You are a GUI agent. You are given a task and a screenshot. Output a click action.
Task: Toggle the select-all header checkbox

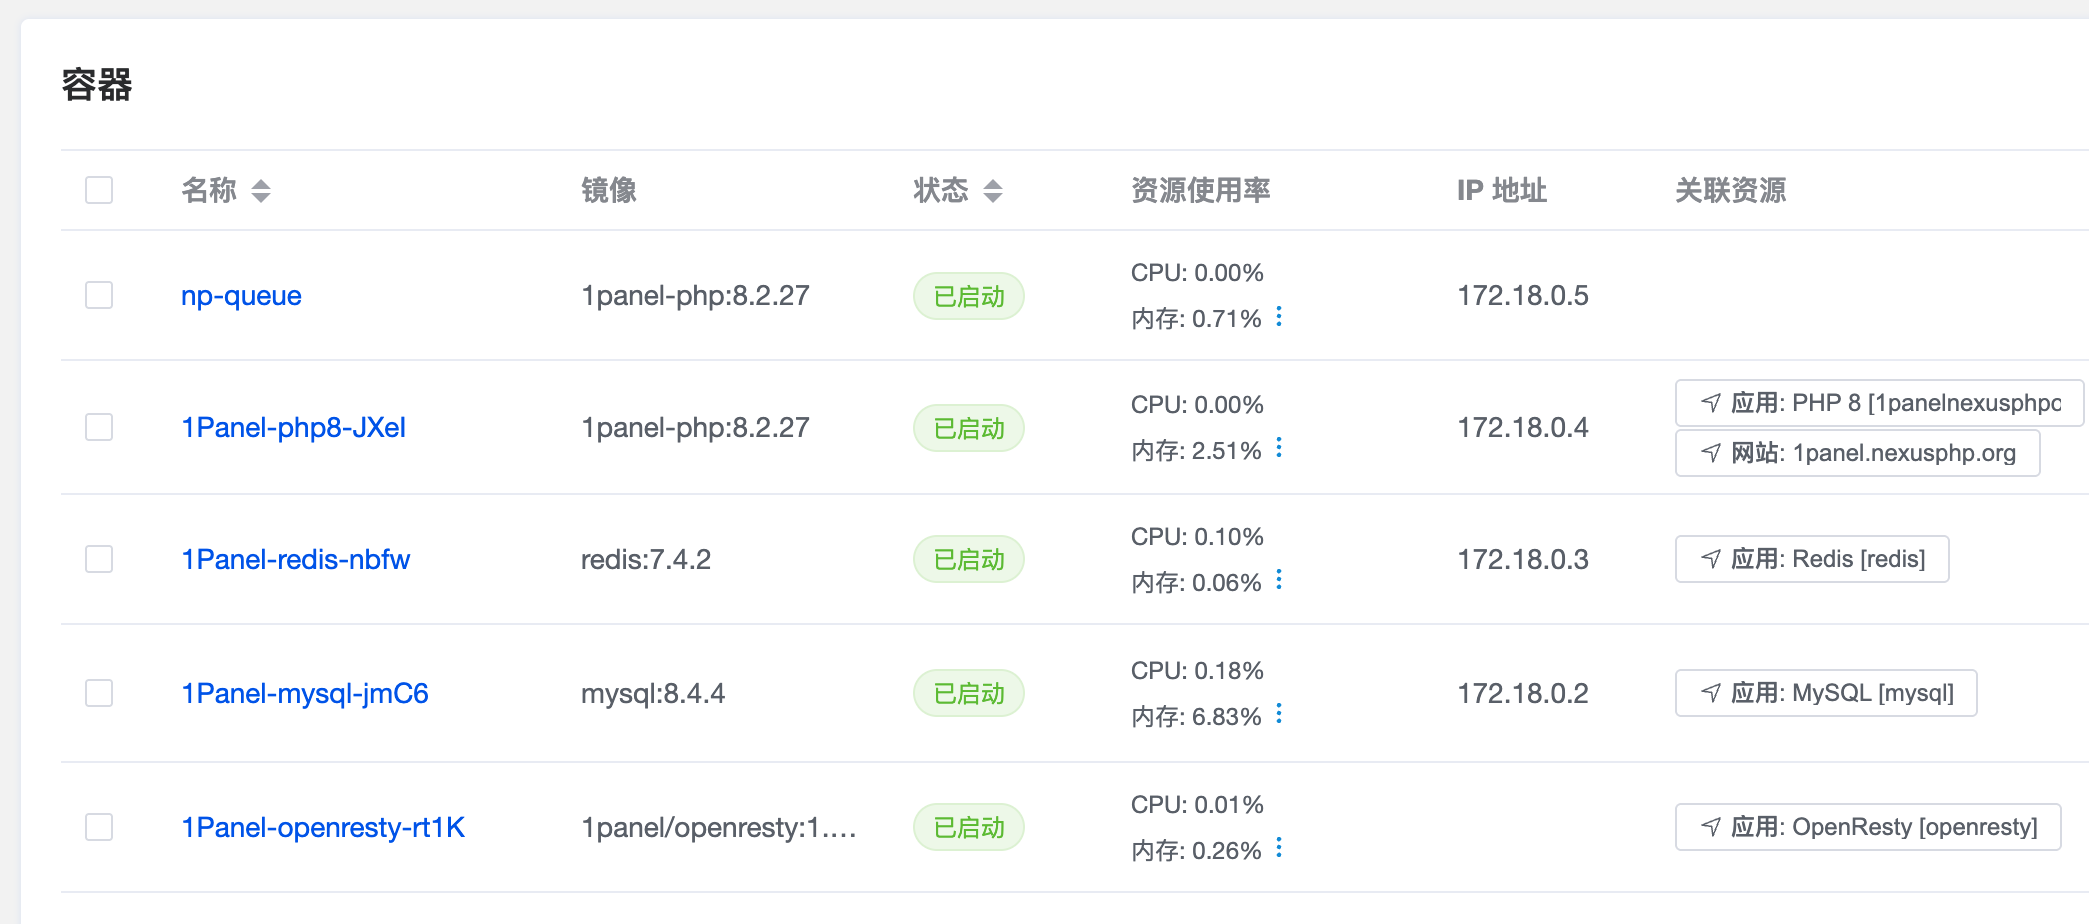(x=99, y=190)
